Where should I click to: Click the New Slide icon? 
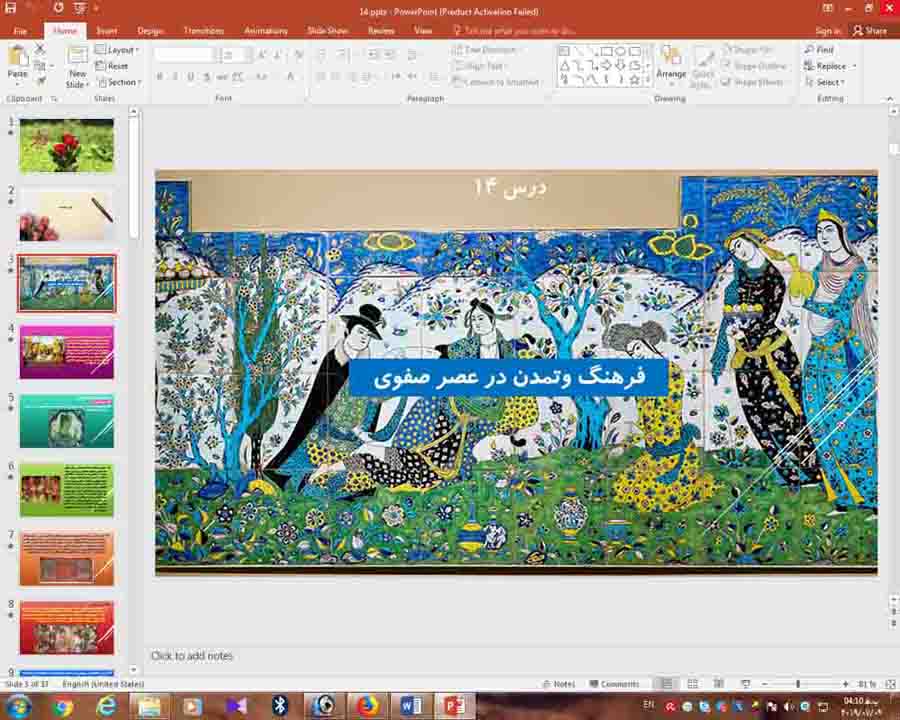coord(76,57)
